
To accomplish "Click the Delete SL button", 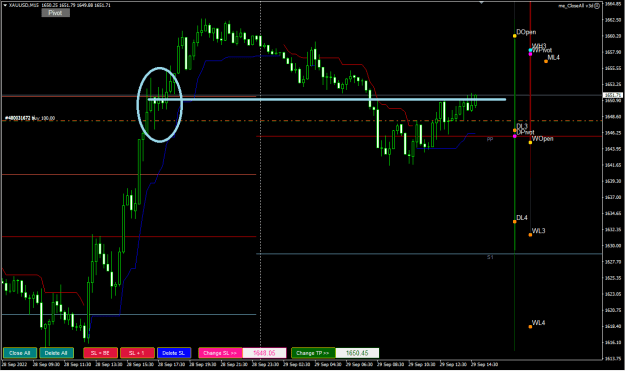I will [174, 353].
